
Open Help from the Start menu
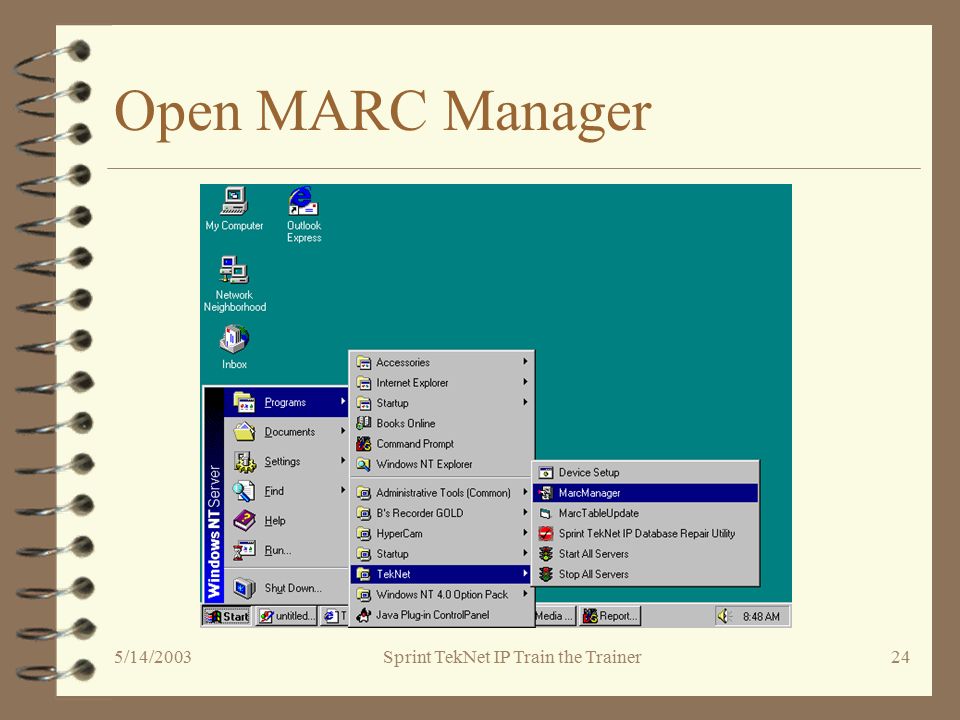click(x=286, y=520)
